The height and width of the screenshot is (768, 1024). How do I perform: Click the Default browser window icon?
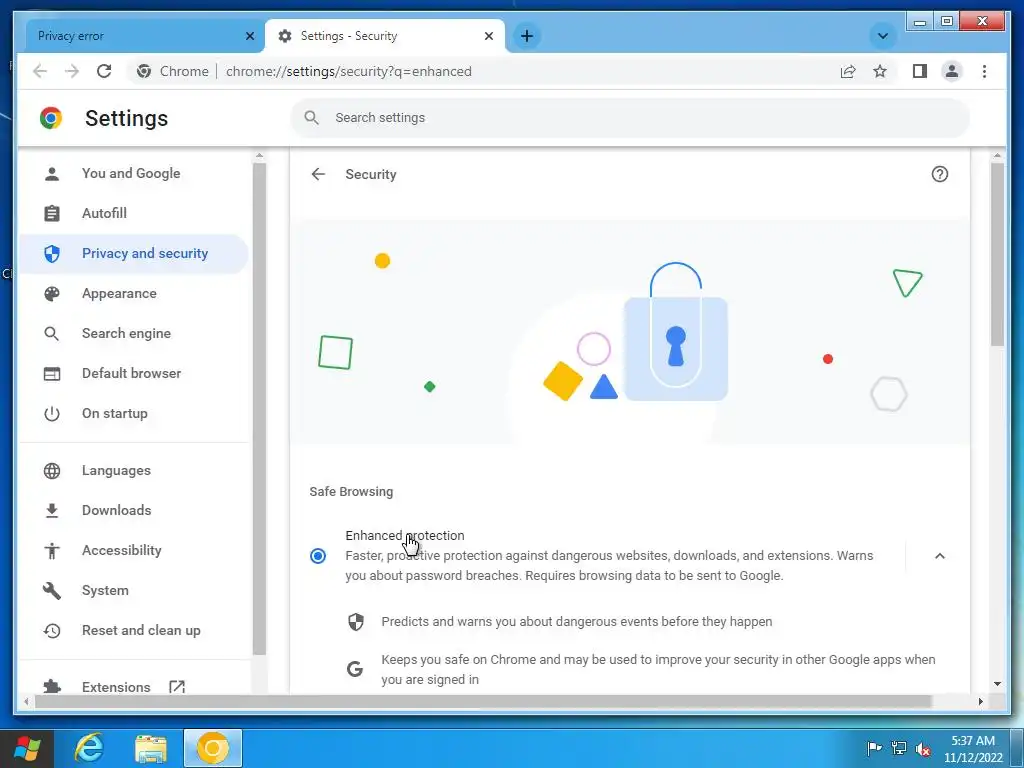click(x=52, y=374)
